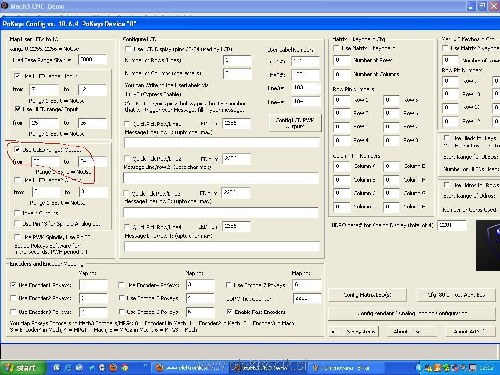Enable the Use Encoder2 Pokeys checkbox

coord(13,298)
